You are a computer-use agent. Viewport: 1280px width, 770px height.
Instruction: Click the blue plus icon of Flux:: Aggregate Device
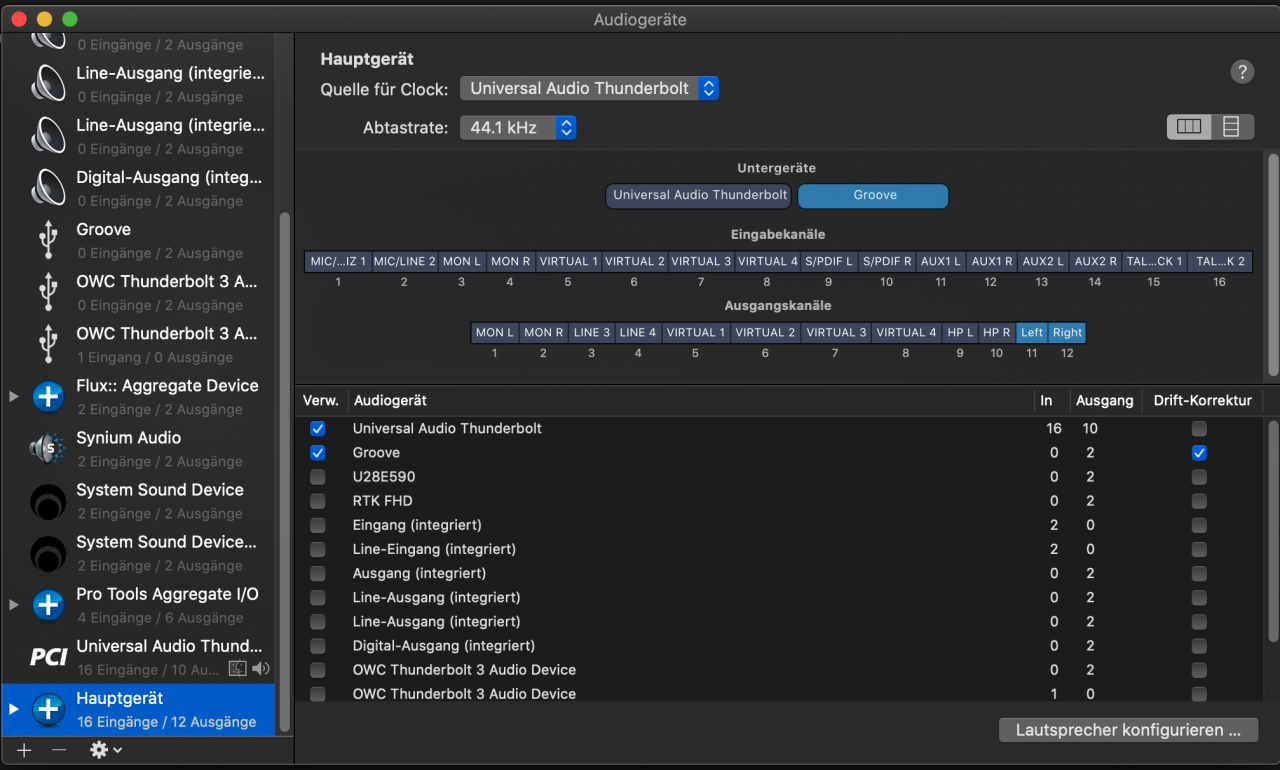pos(48,397)
